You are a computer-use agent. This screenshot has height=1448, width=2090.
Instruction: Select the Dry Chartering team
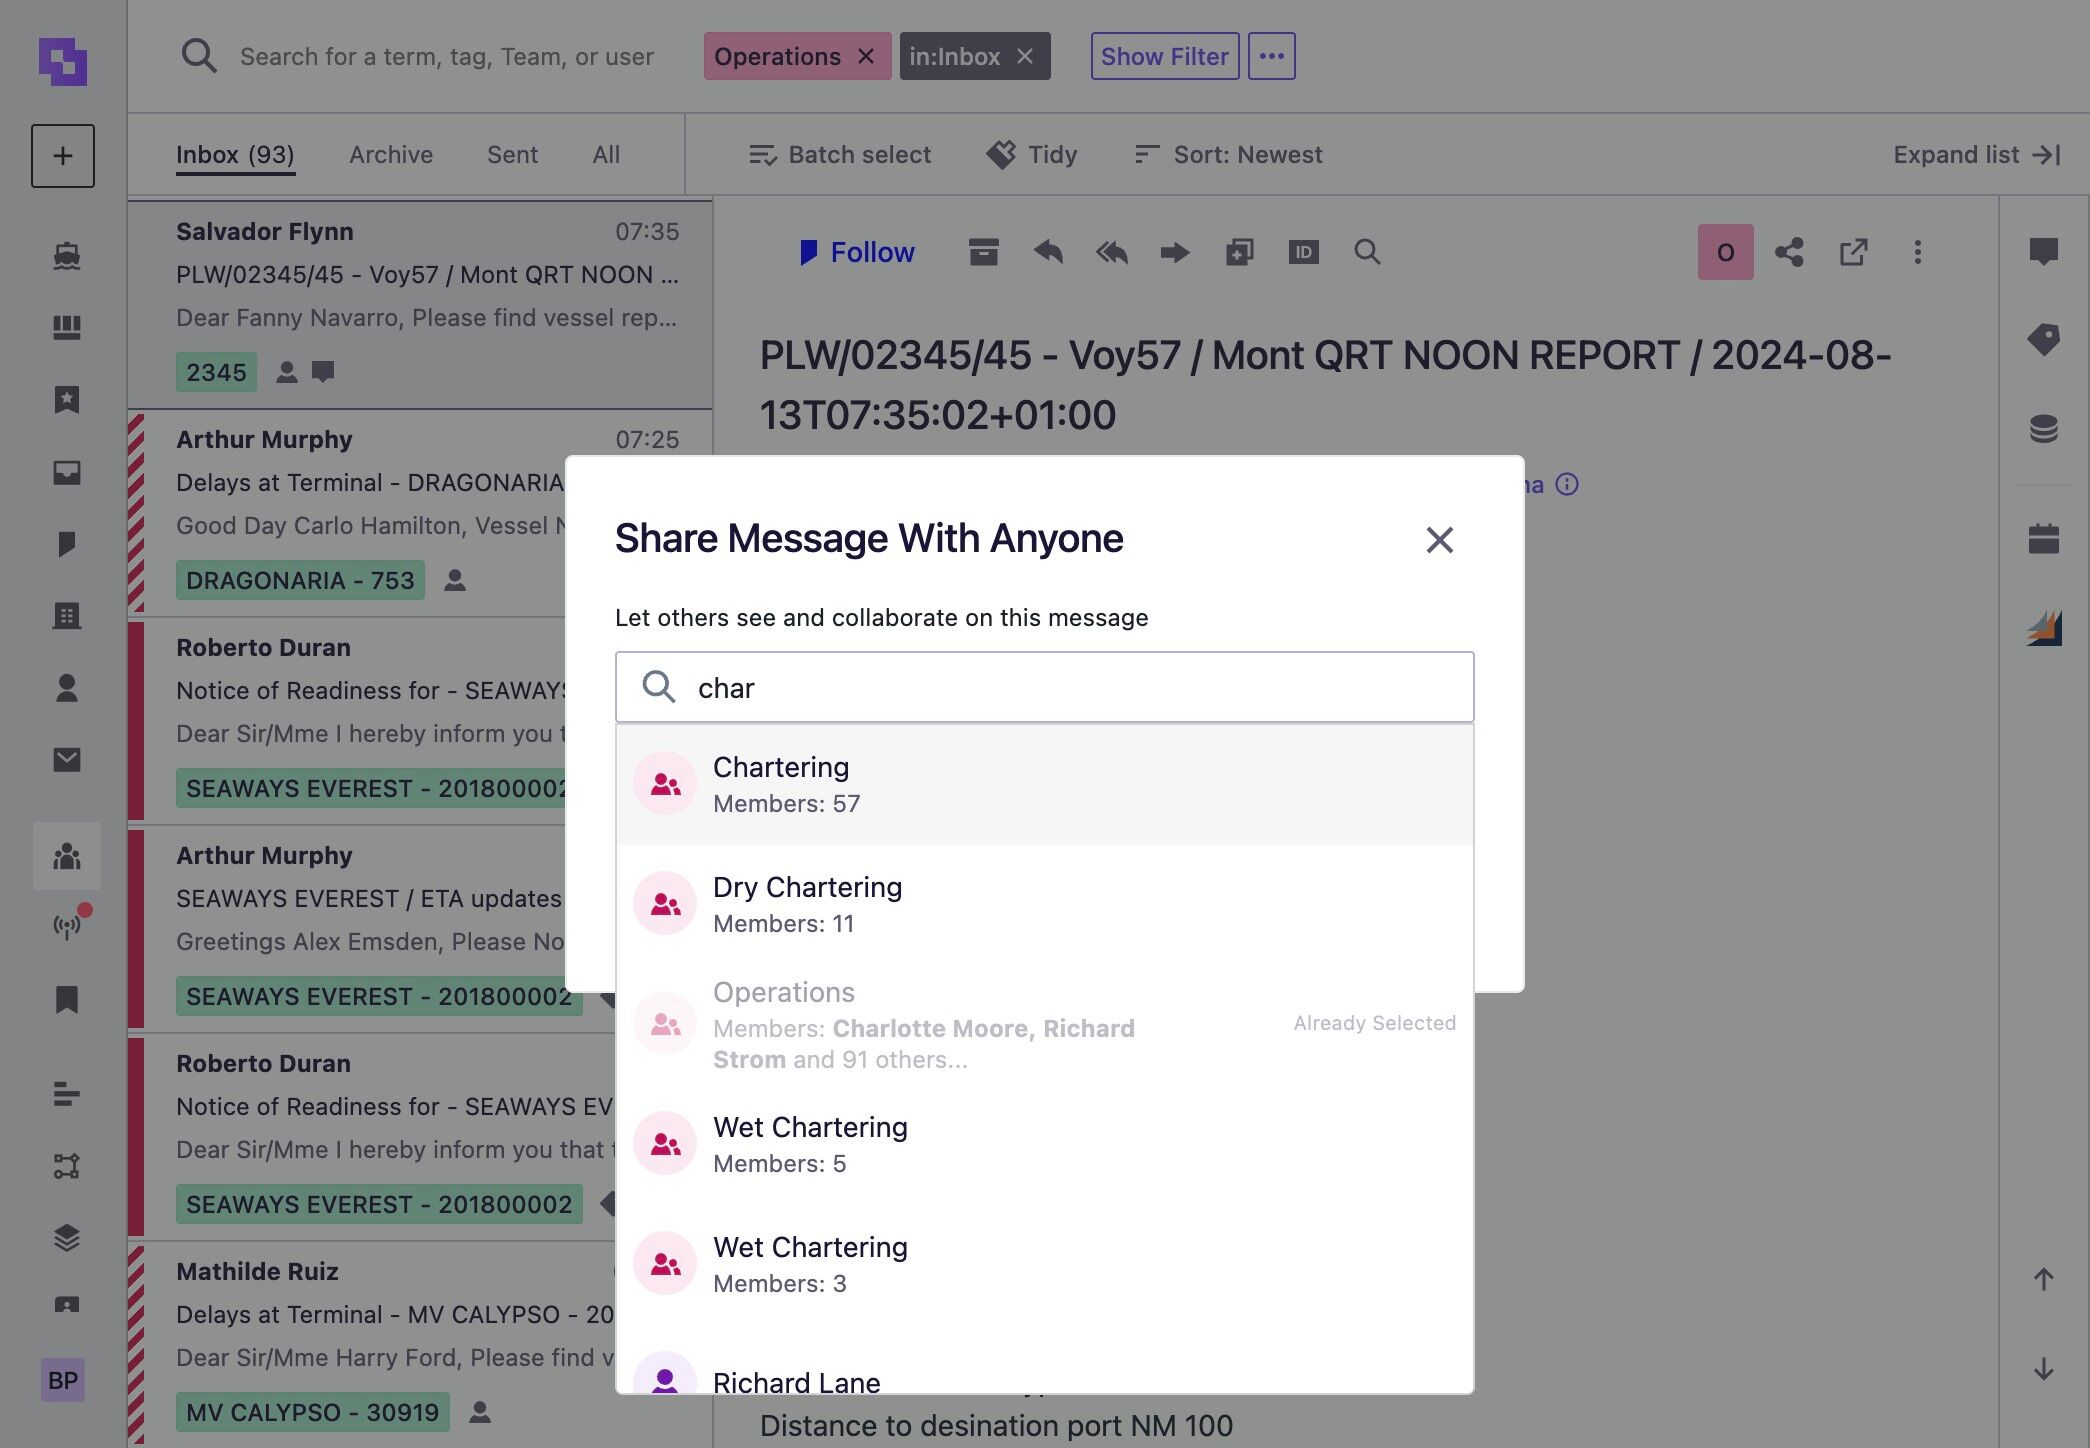pos(1044,904)
